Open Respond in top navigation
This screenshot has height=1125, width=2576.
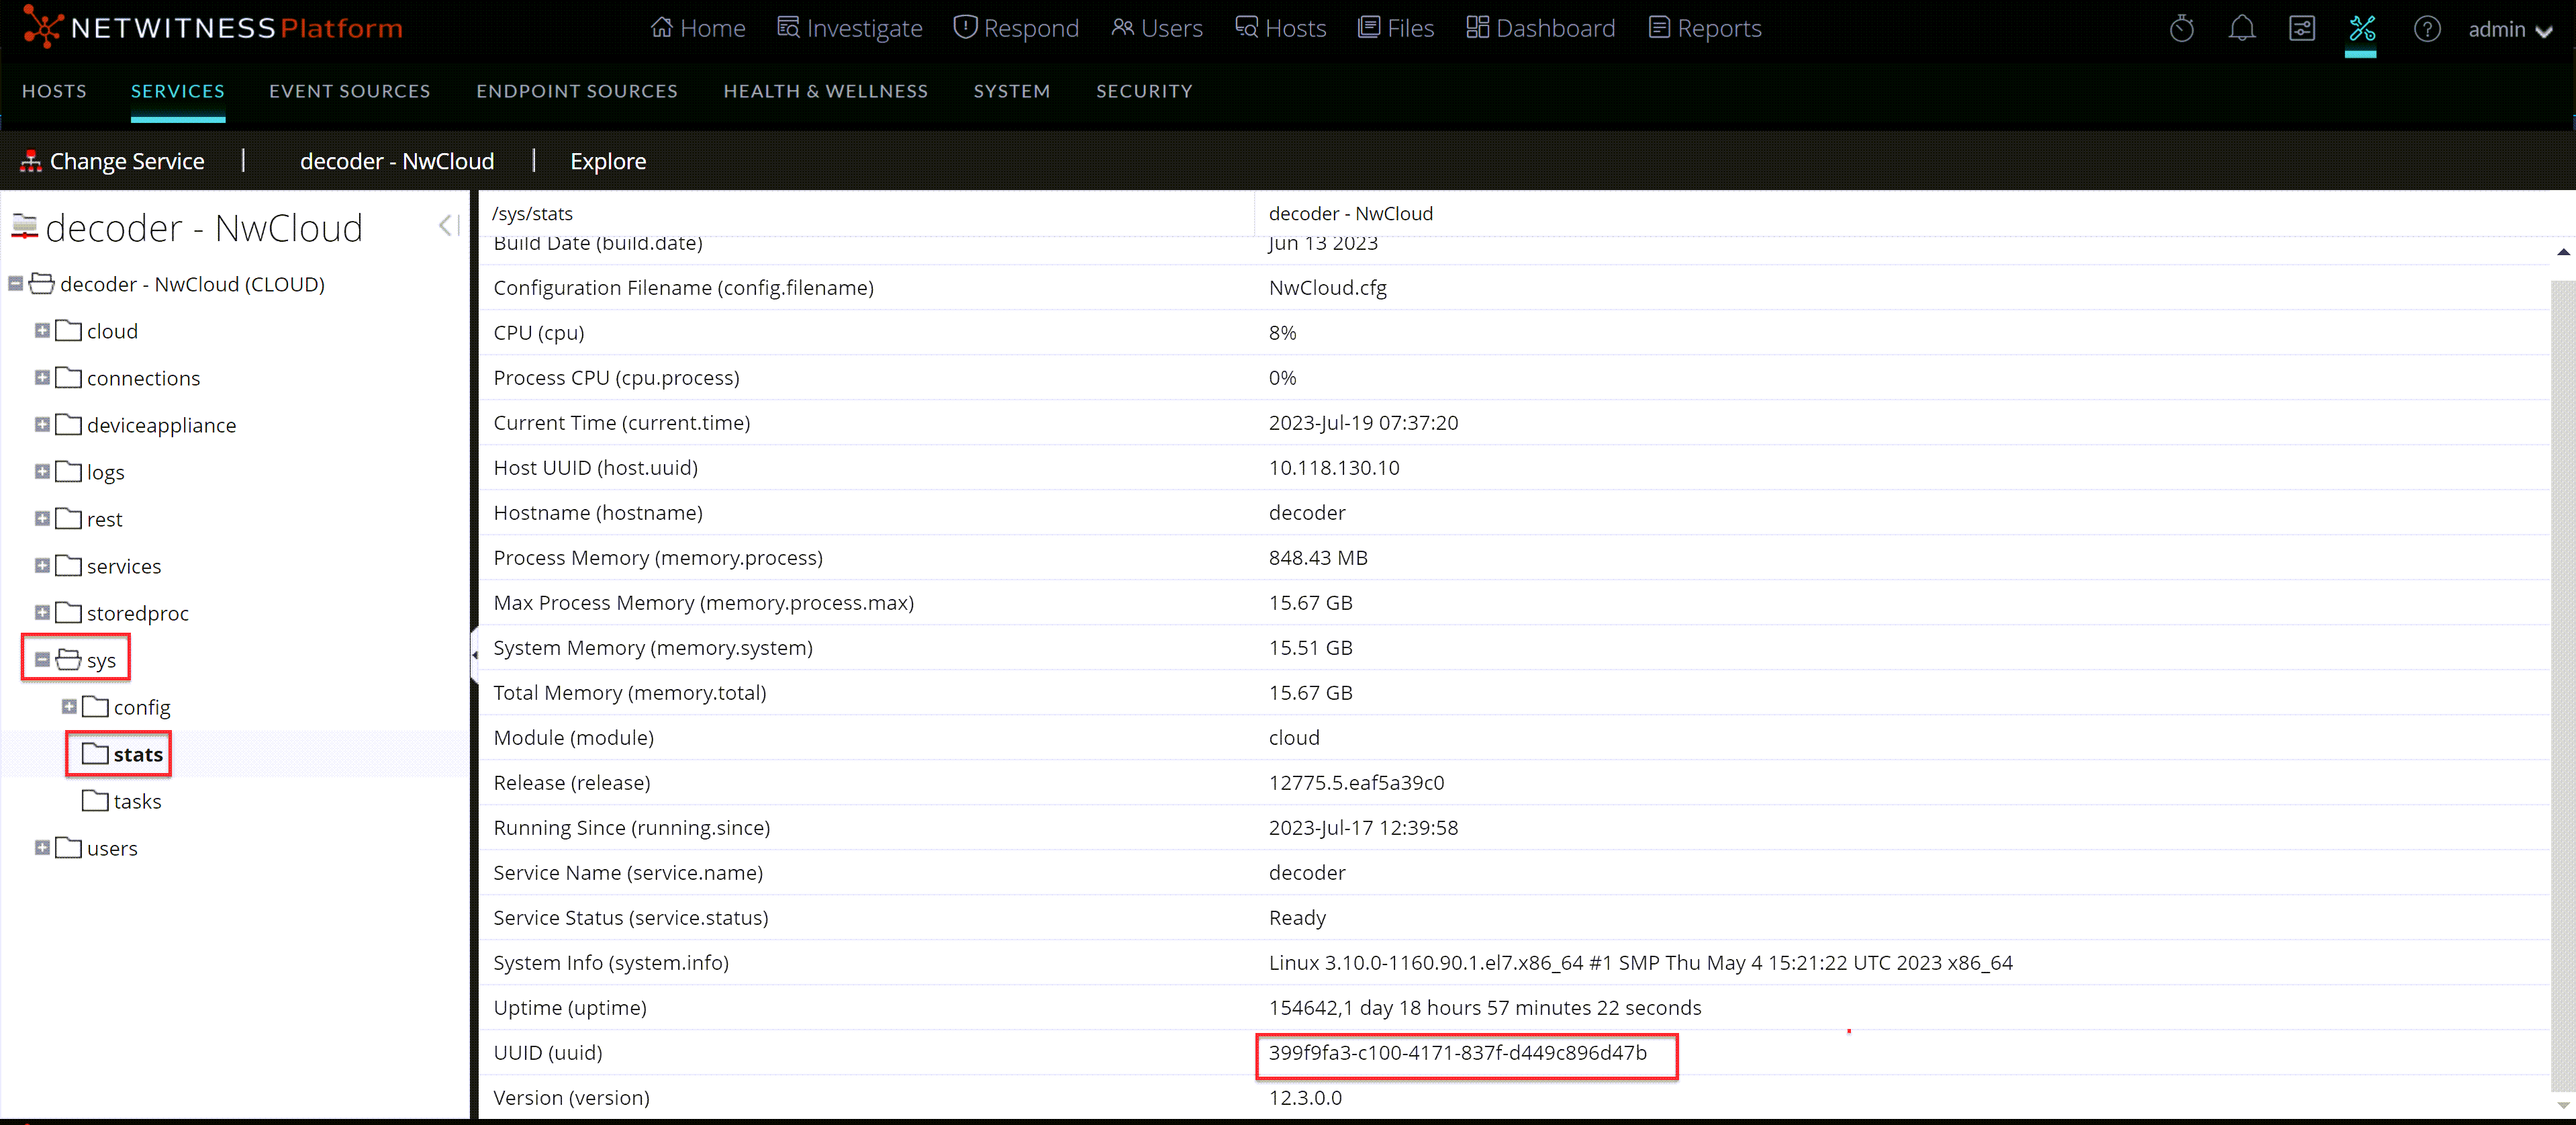[1016, 28]
